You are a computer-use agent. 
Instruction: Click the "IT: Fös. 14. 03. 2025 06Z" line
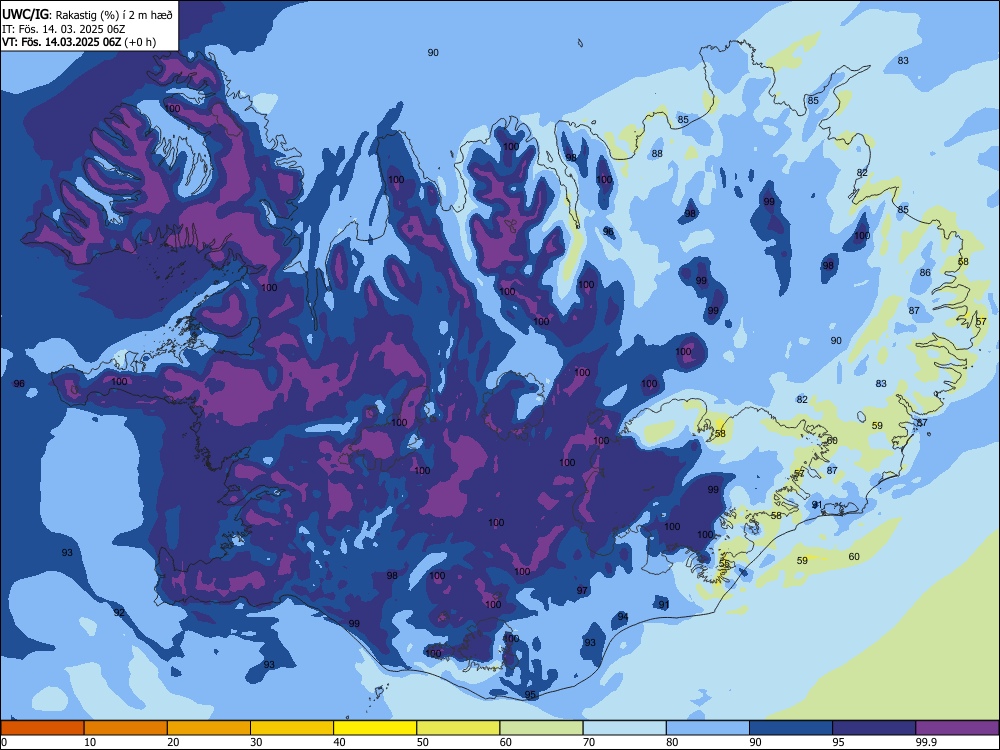point(62,29)
